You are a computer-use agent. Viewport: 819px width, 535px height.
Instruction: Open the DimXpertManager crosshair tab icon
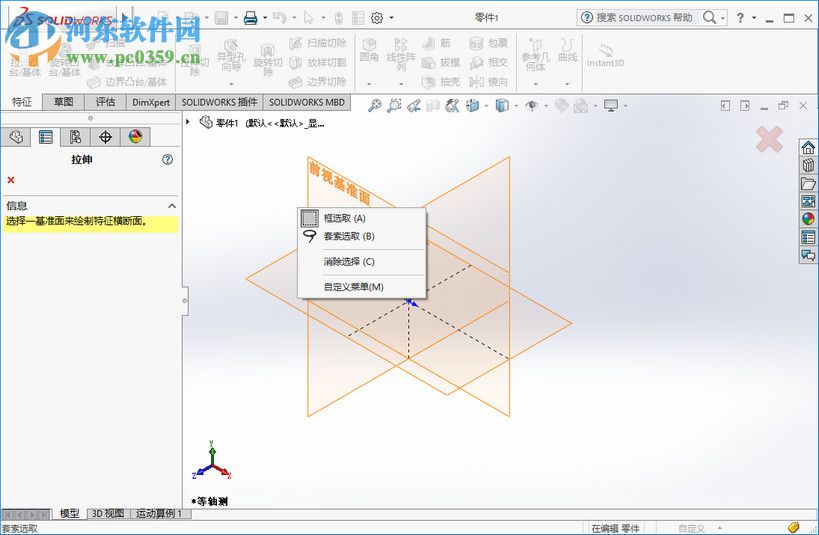coord(105,137)
